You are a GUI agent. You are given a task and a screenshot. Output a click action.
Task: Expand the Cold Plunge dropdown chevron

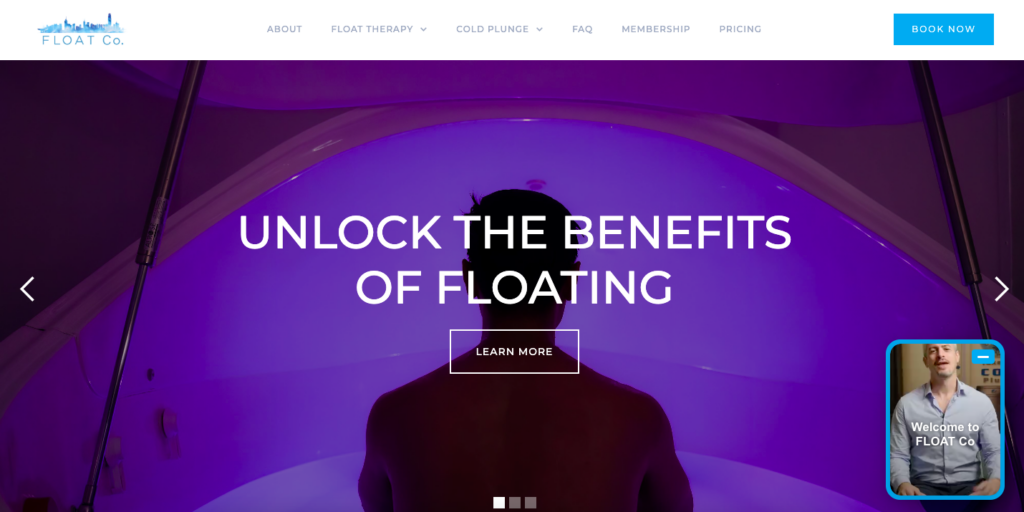coord(539,29)
